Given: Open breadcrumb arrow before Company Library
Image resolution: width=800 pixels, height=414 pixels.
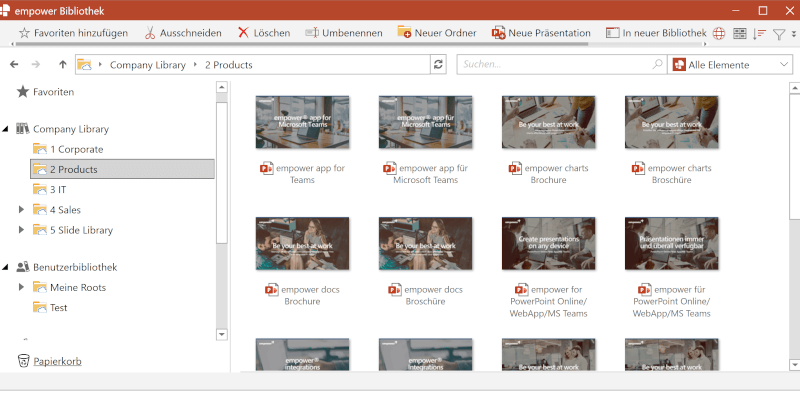Looking at the screenshot, I should pyautogui.click(x=101, y=65).
